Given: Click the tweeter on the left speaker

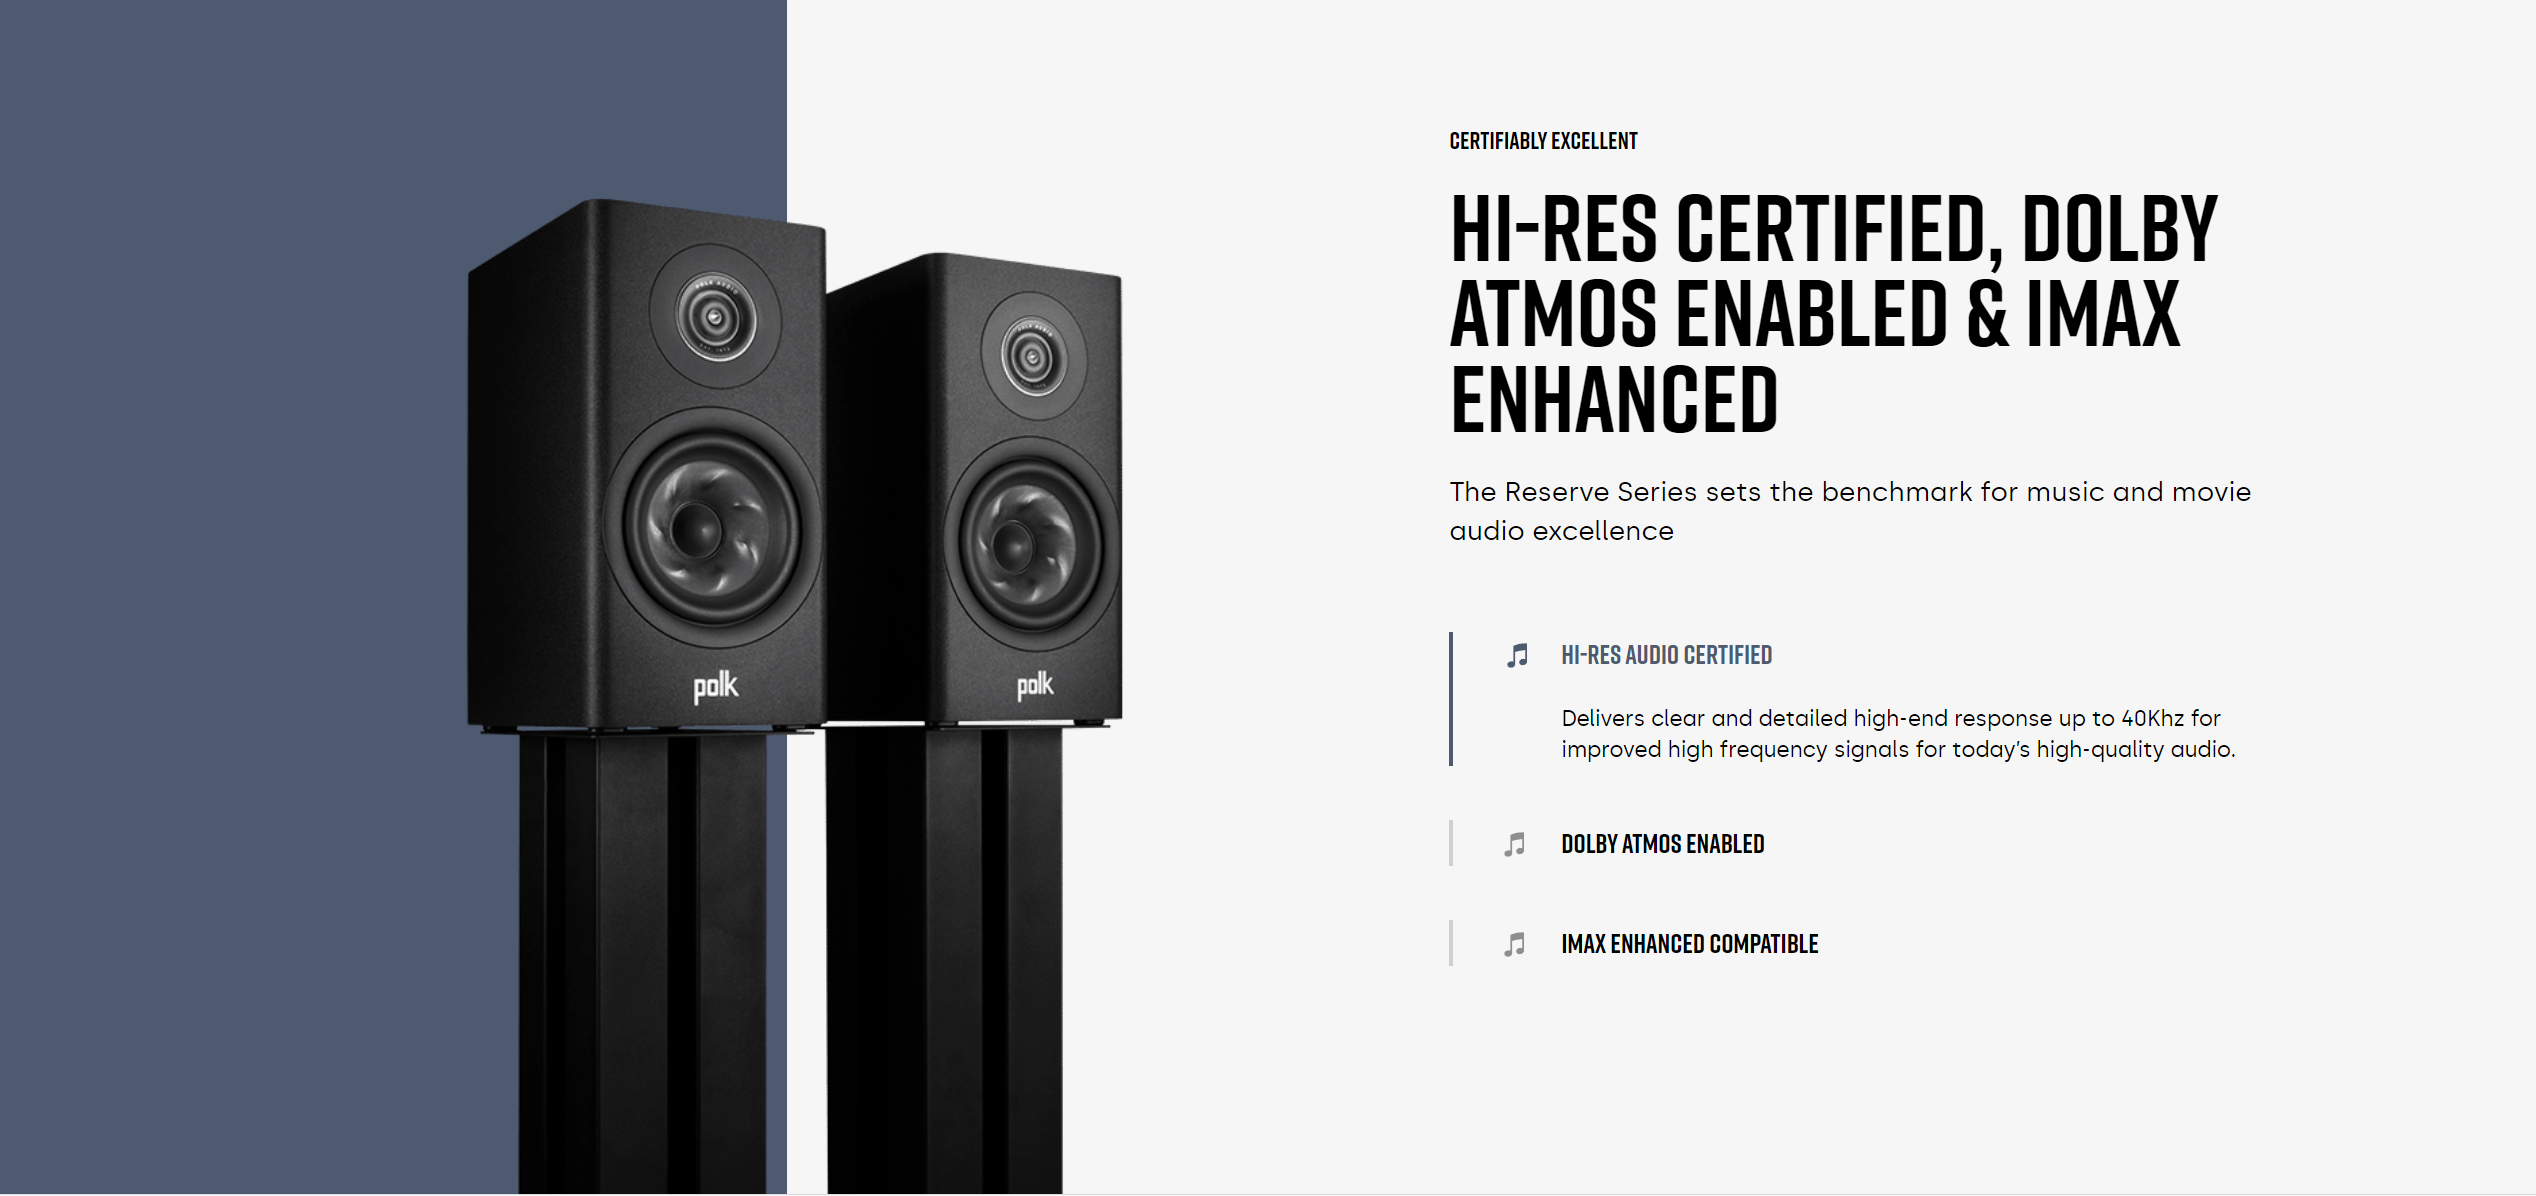Looking at the screenshot, I should 714,318.
